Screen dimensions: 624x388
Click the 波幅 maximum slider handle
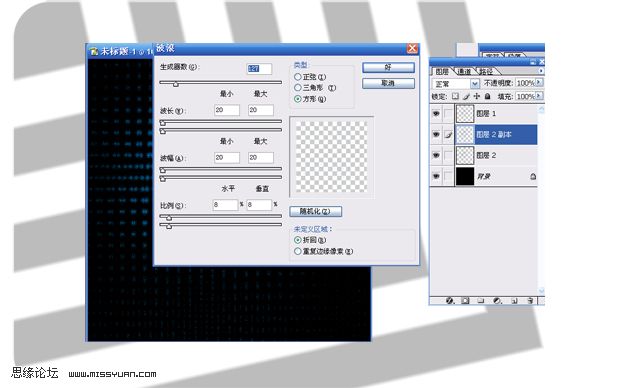(163, 179)
